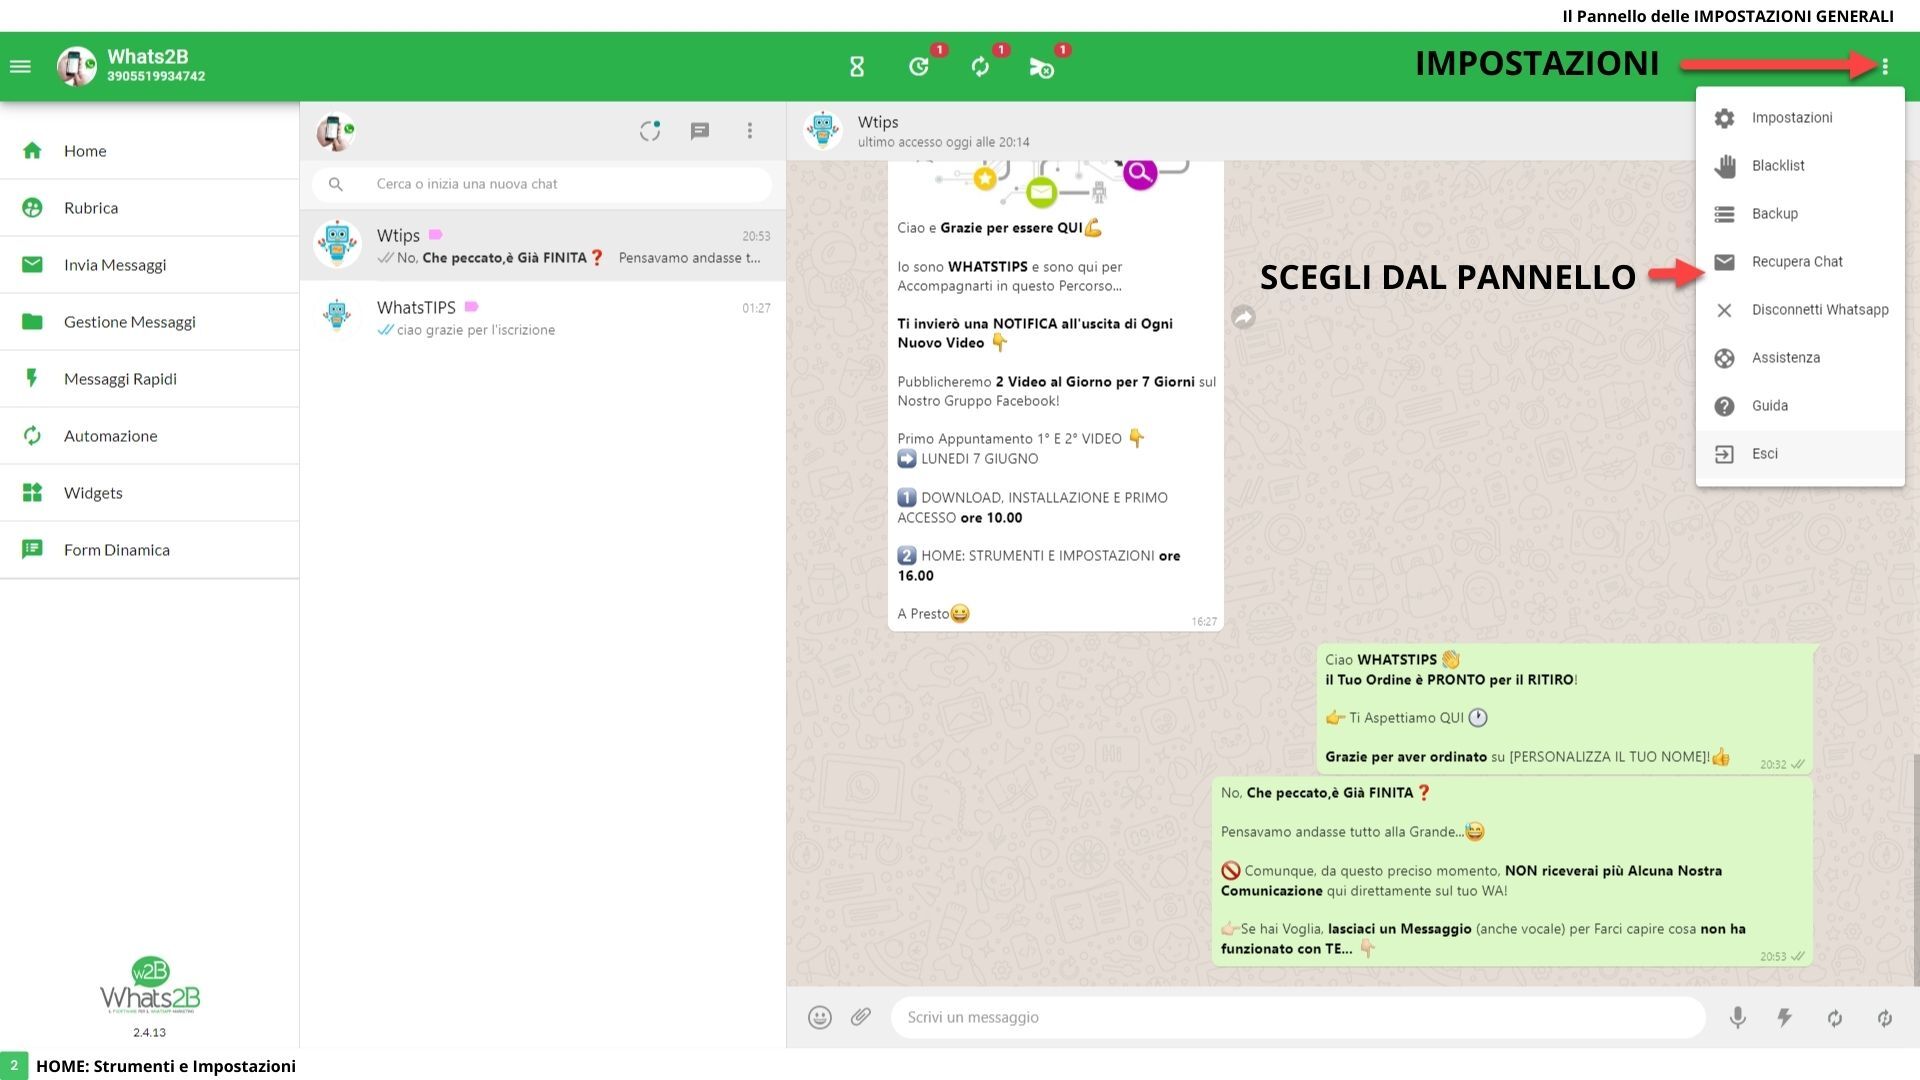Click the last loop icon in message bar
The image size is (1920, 1080).
[1885, 1018]
